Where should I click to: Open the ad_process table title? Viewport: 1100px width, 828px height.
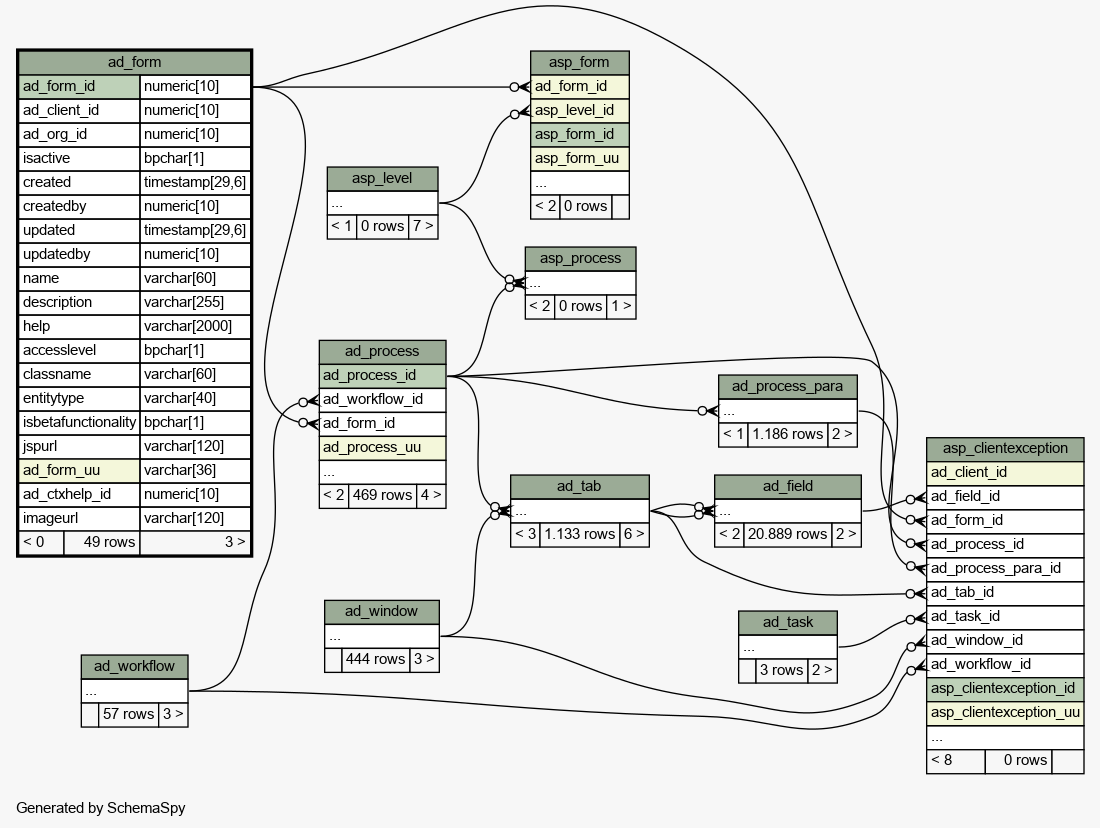(382, 351)
